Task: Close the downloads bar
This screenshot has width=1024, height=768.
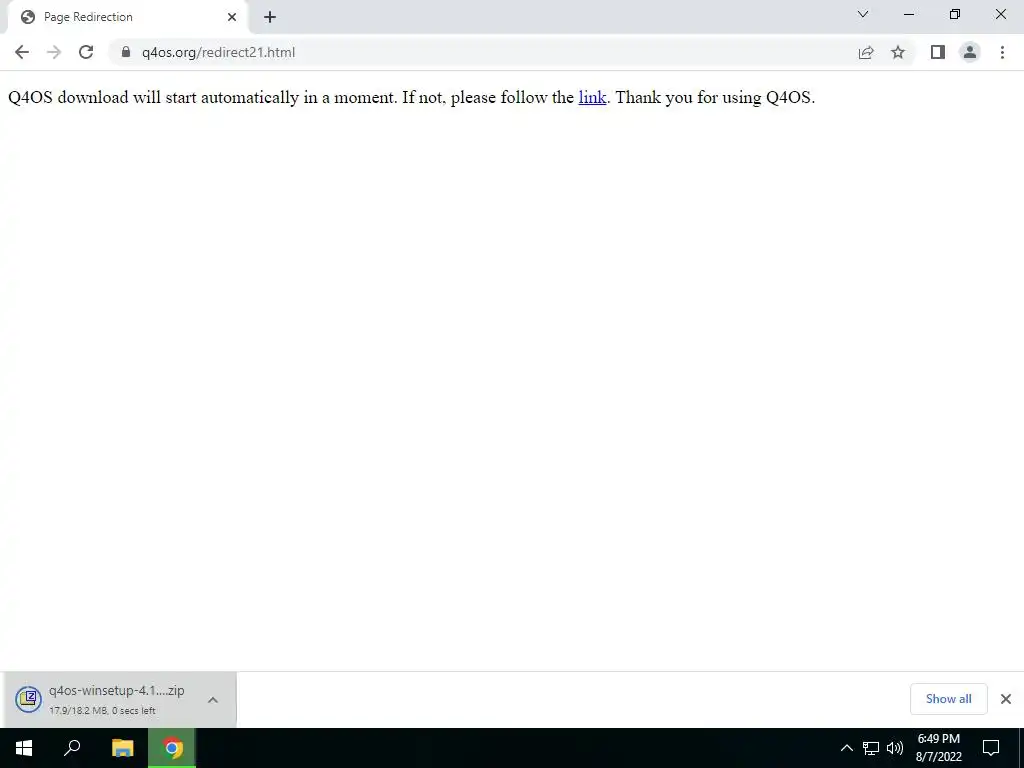Action: (x=1006, y=699)
